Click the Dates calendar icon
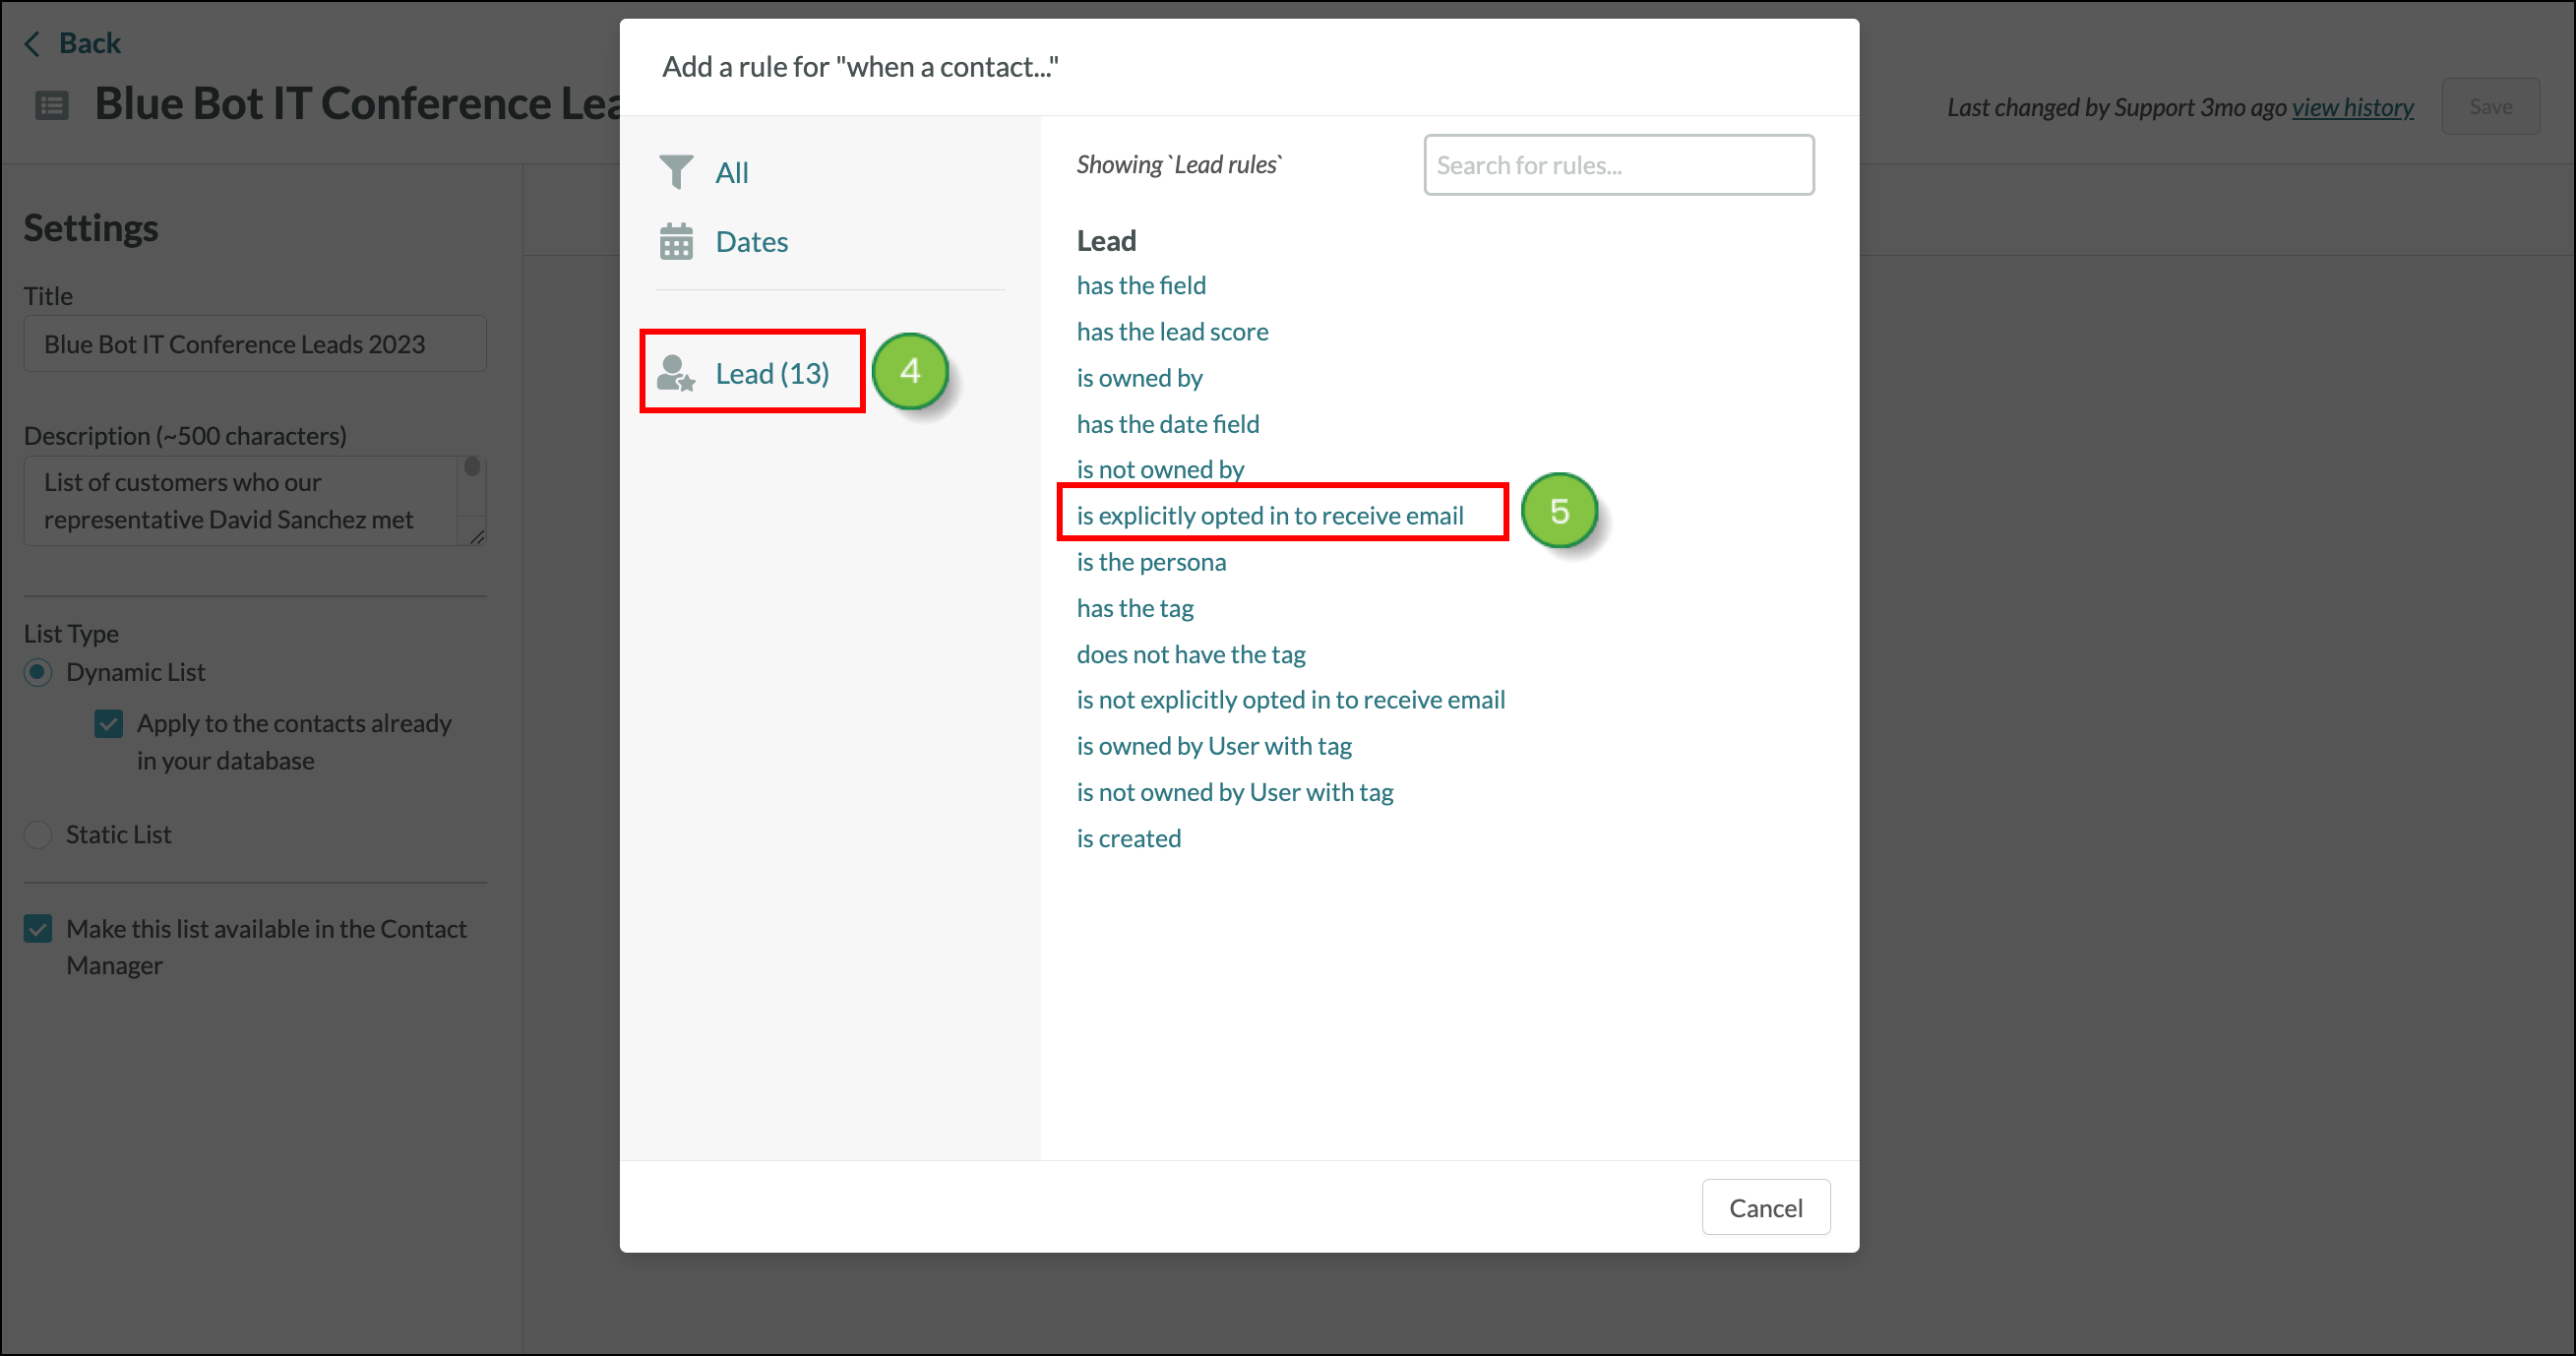 (676, 241)
